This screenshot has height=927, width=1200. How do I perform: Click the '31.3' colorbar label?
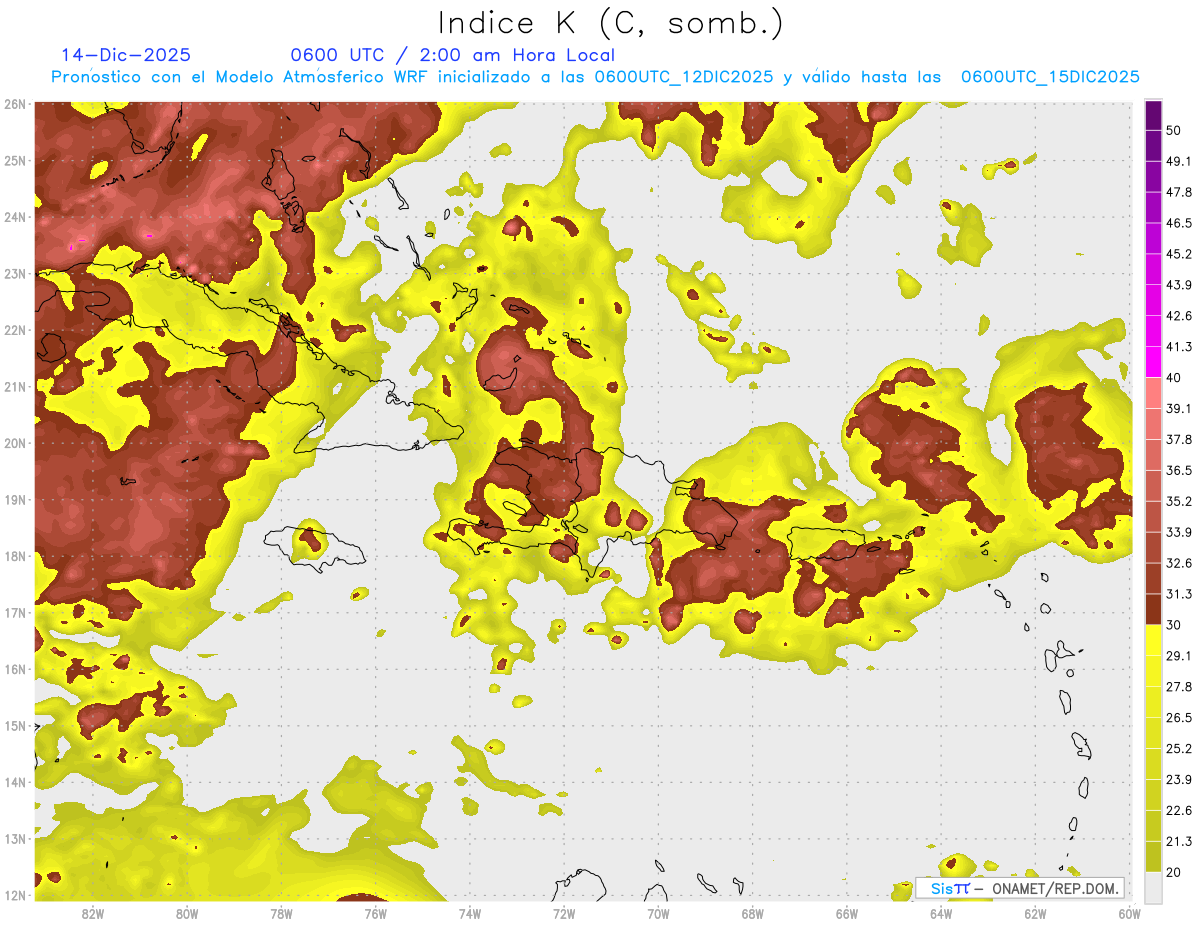coord(1179,594)
